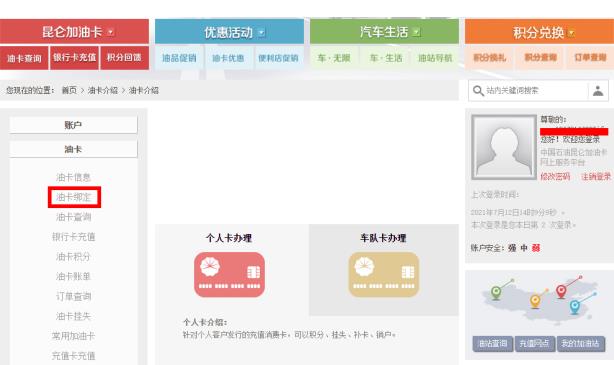The height and width of the screenshot is (365, 614).
Task: Open 油卡查询 in the sidebar
Action: (73, 217)
